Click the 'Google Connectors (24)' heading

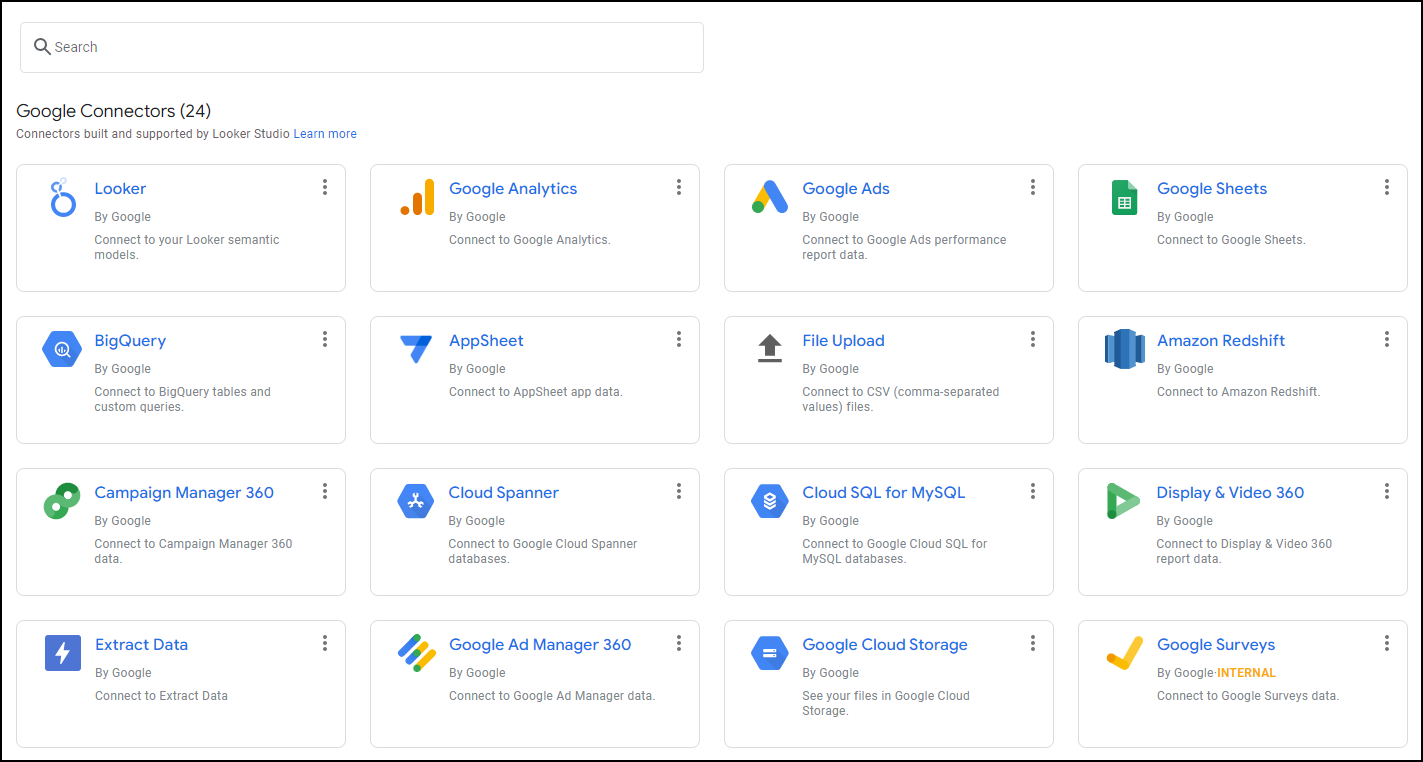coord(114,111)
